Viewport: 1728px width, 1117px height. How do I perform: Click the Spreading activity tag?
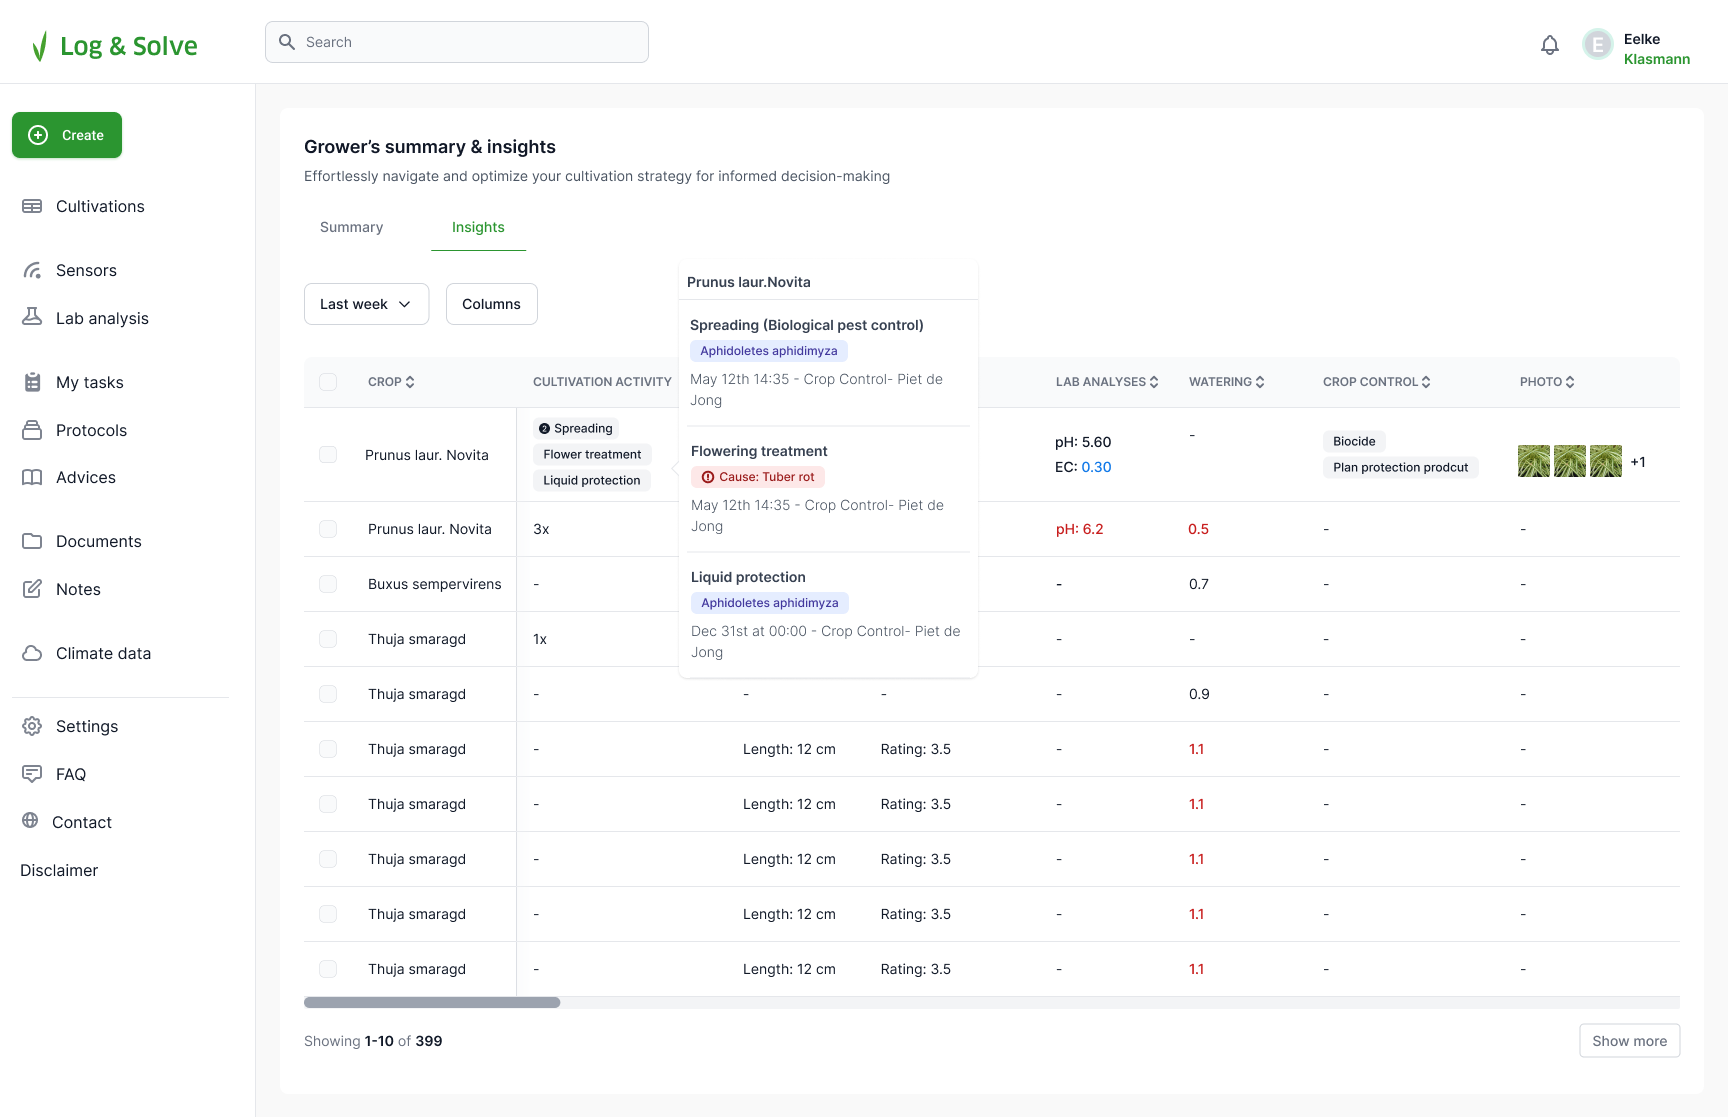pyautogui.click(x=576, y=428)
